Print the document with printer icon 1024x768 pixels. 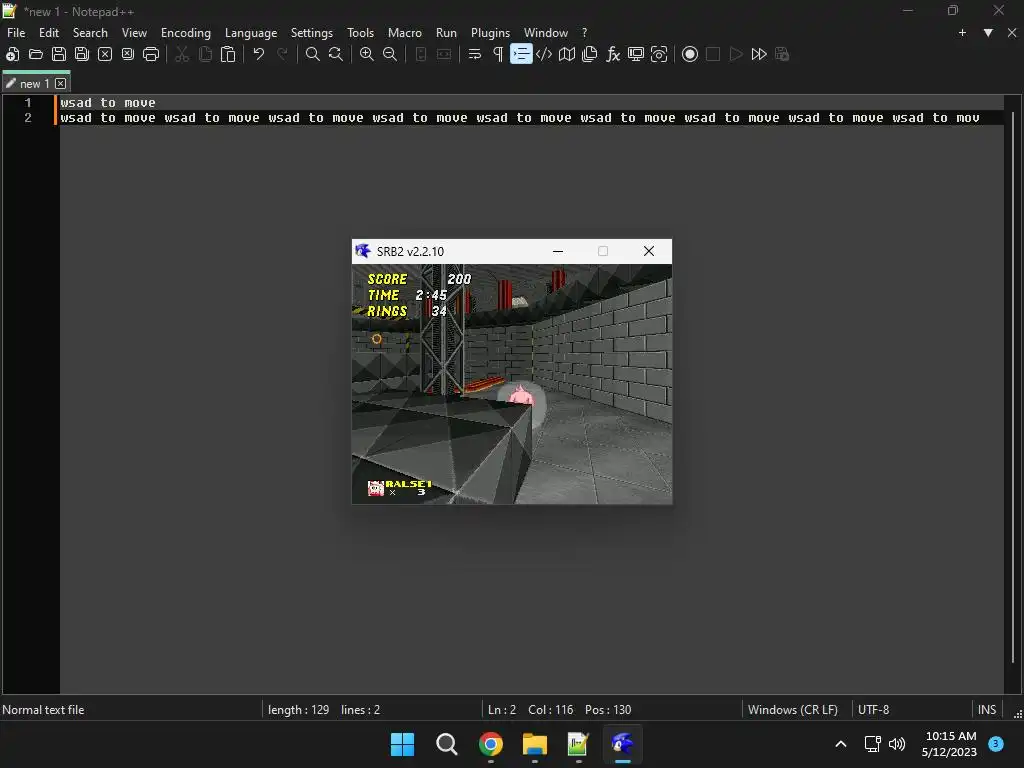[151, 54]
